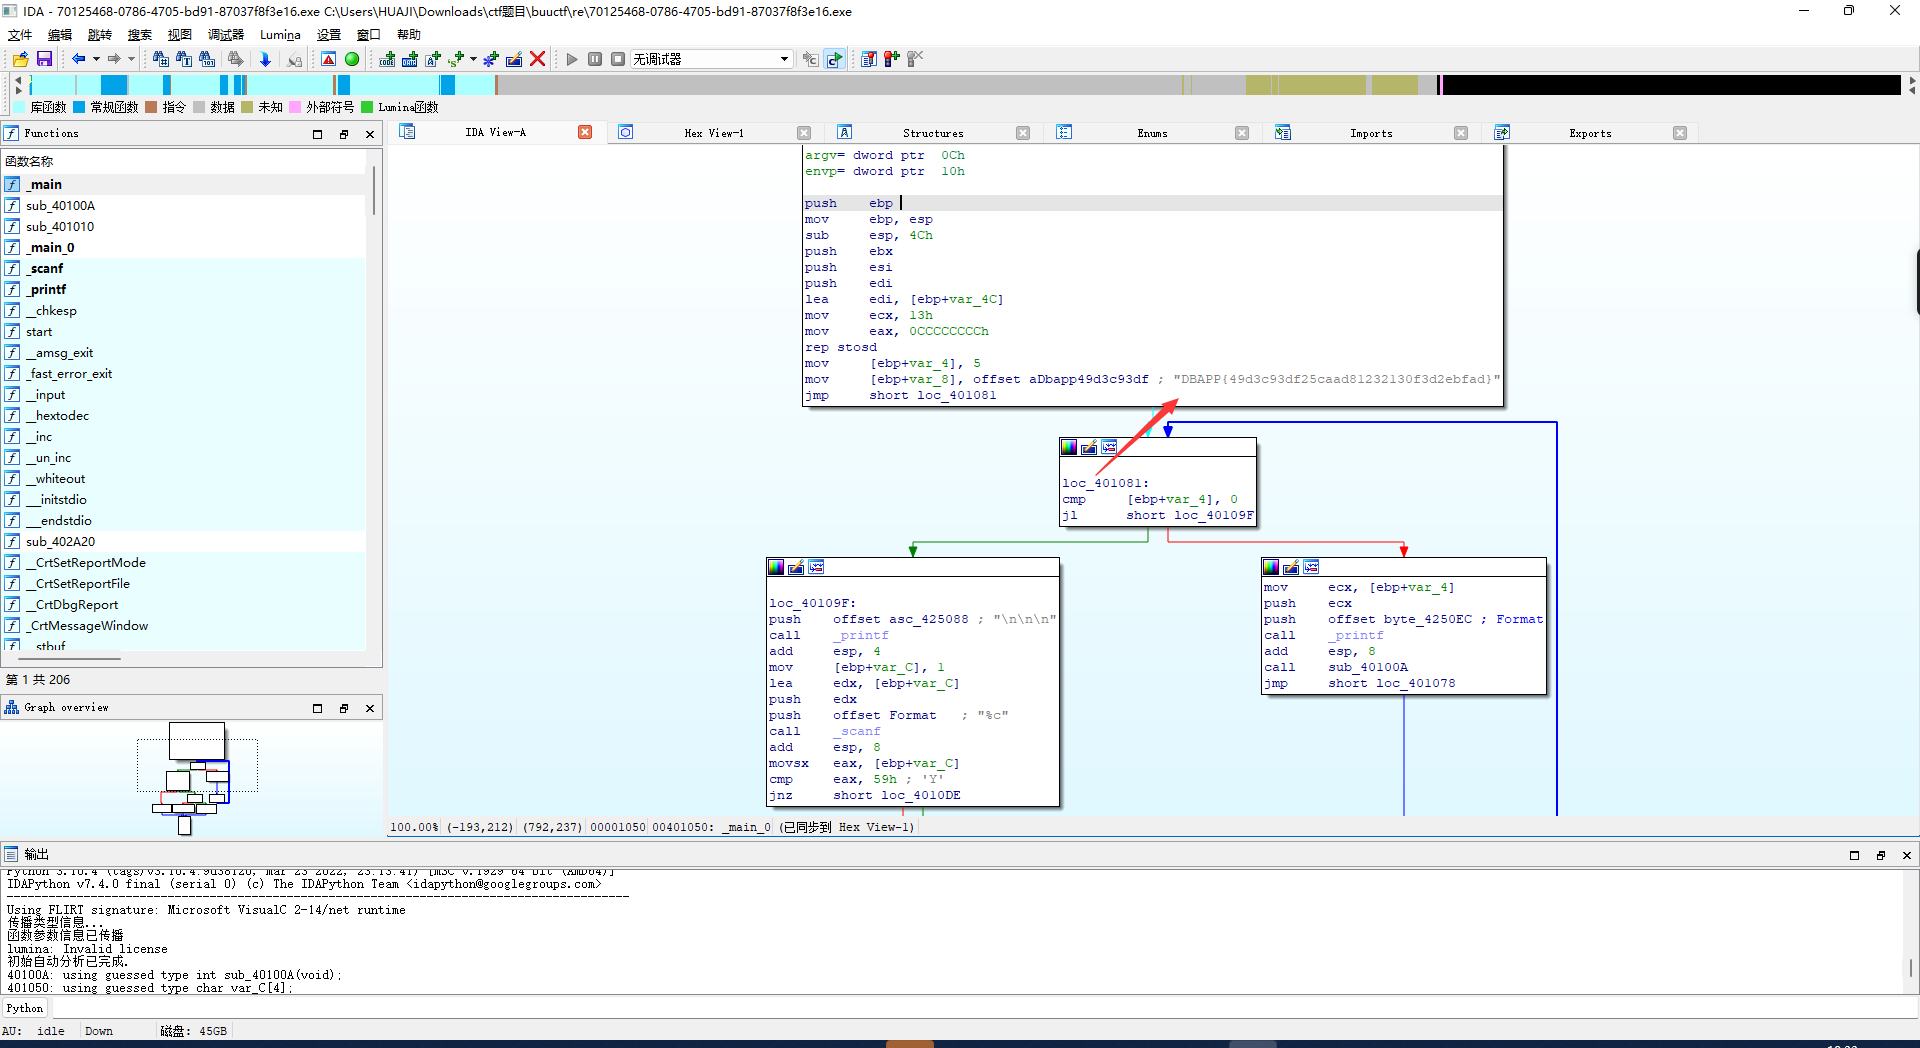The height and width of the screenshot is (1048, 1920).
Task: Click the 库函数 cyan legend swatch
Action: [20, 107]
